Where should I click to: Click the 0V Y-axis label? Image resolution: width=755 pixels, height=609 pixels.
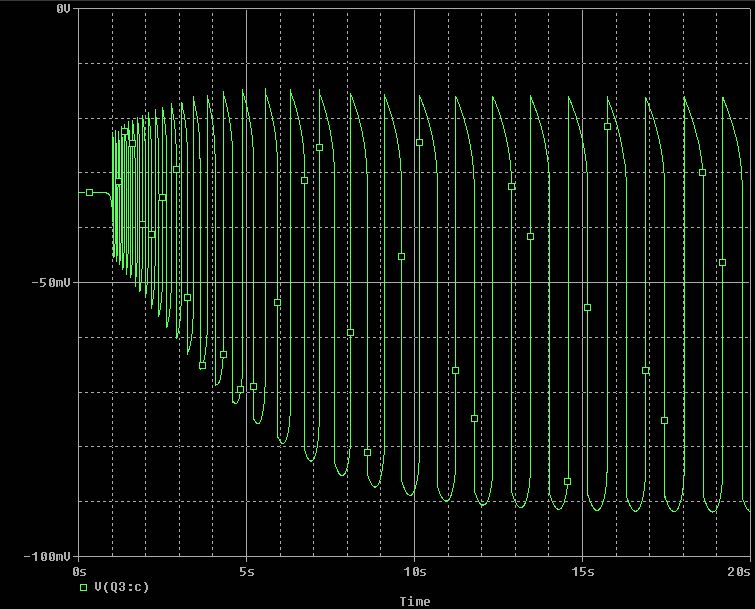pos(63,9)
